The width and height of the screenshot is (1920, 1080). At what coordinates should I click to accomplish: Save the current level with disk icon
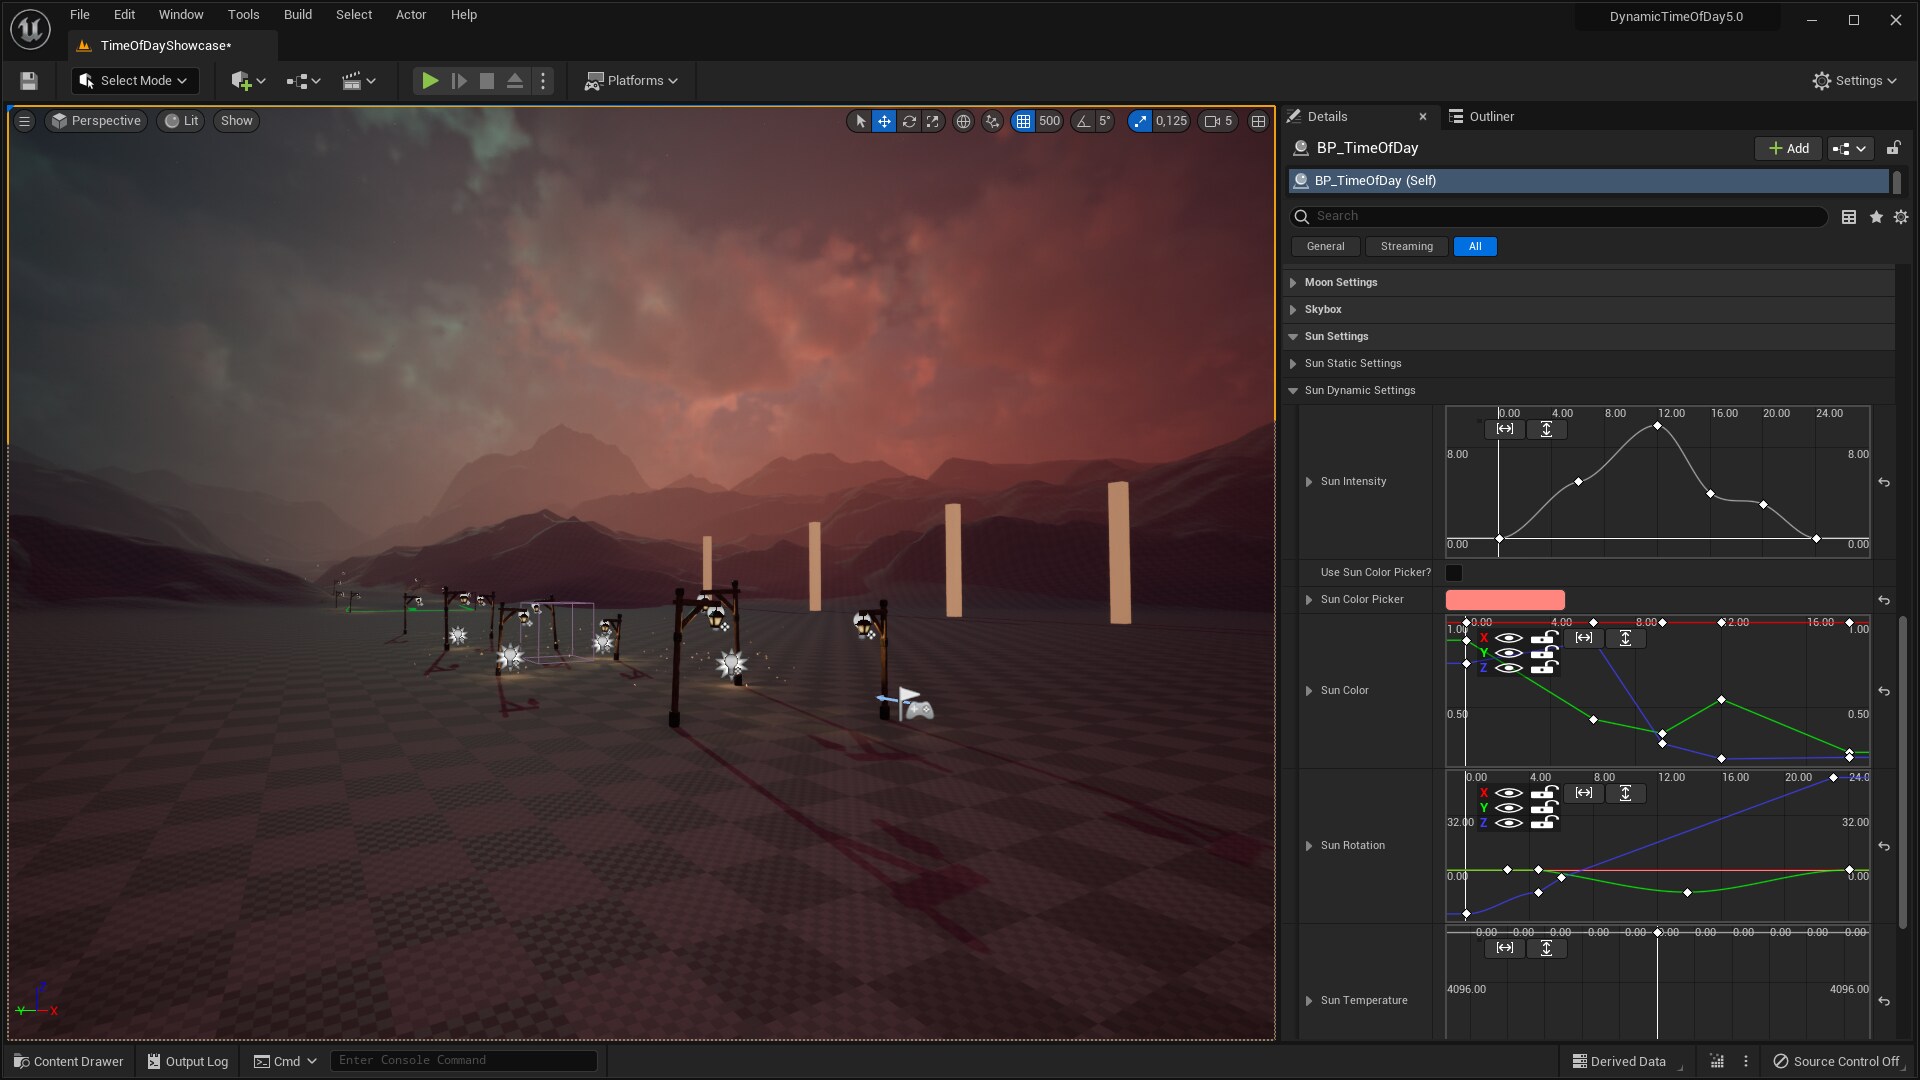(x=29, y=81)
